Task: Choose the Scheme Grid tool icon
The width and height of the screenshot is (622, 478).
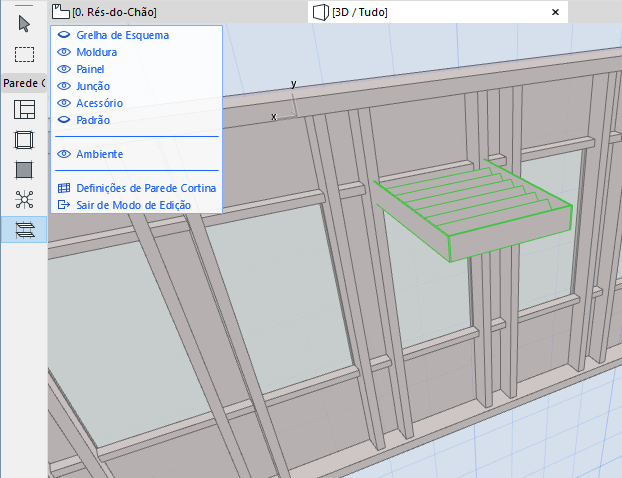Action: 24,110
